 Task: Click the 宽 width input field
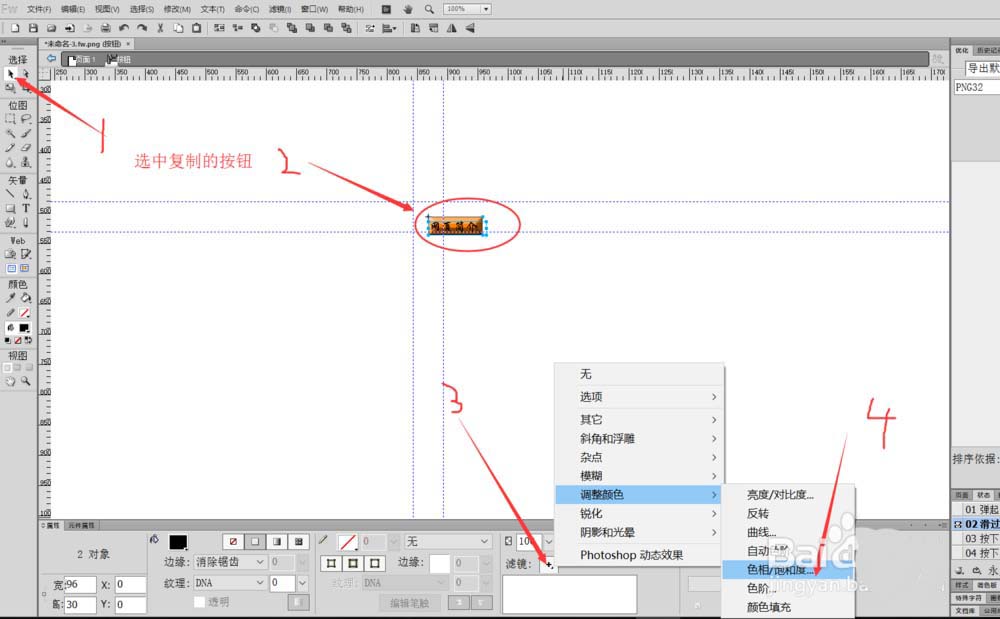click(x=80, y=584)
